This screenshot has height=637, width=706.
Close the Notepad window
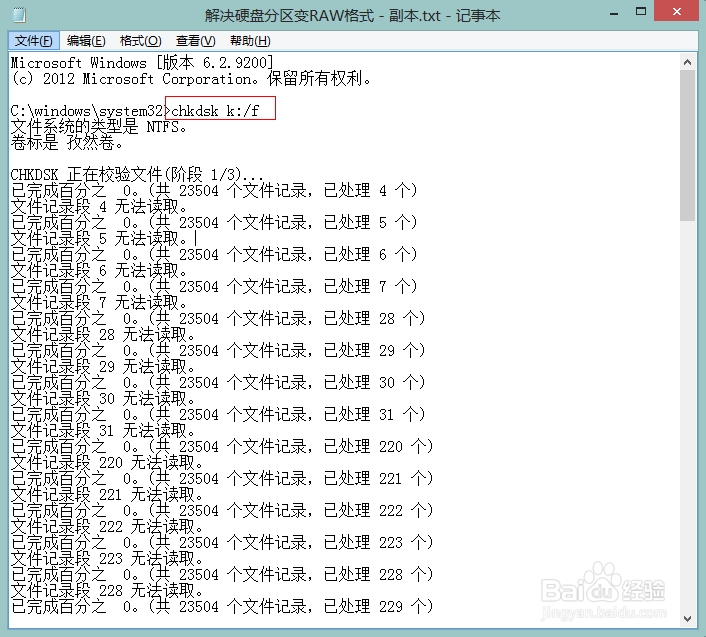click(x=677, y=11)
